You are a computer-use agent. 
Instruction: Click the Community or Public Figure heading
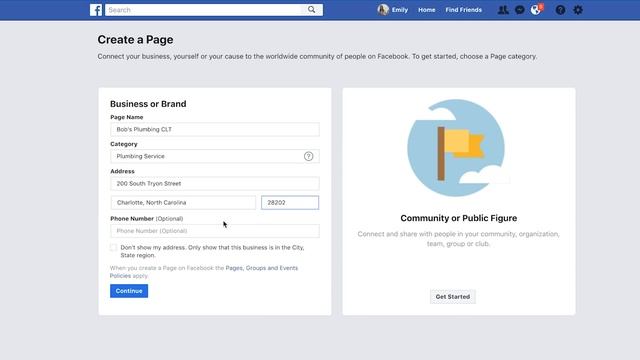click(x=458, y=218)
